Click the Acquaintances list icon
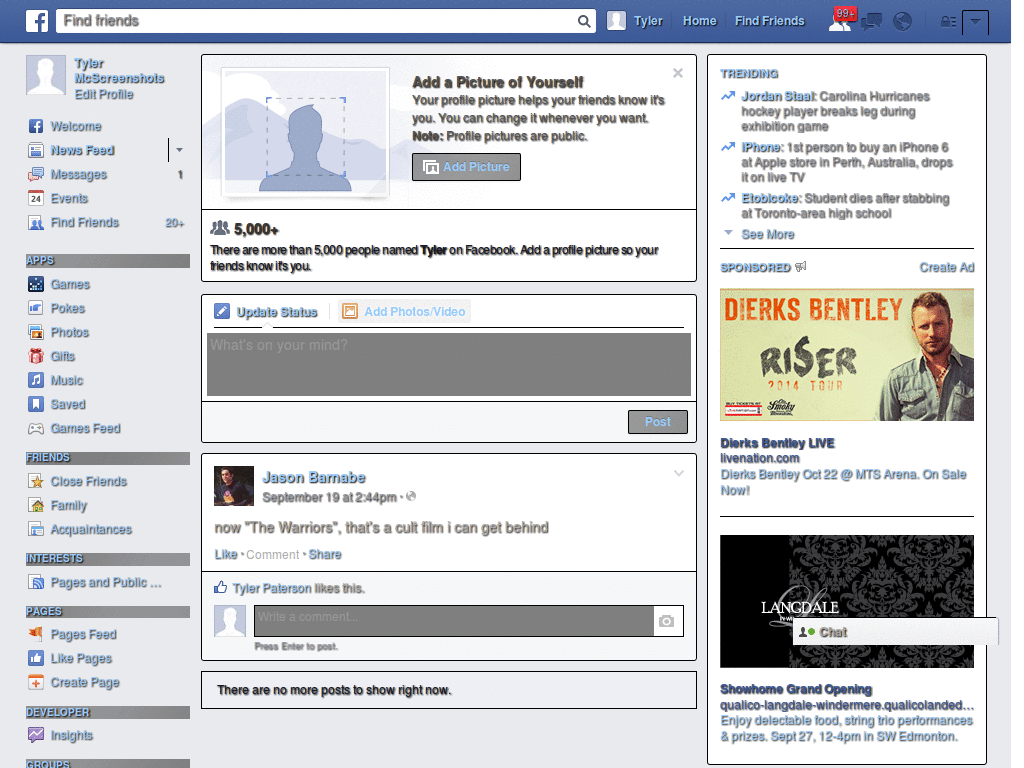Image resolution: width=1024 pixels, height=768 pixels. (36, 529)
